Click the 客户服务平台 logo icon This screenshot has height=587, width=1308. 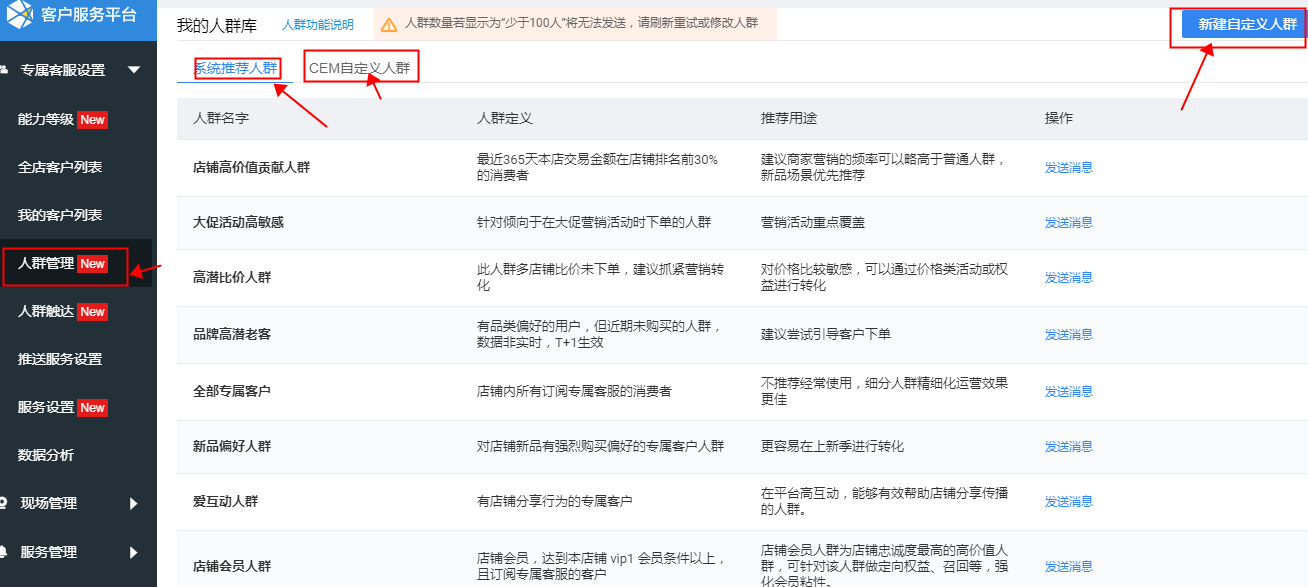coord(21,15)
